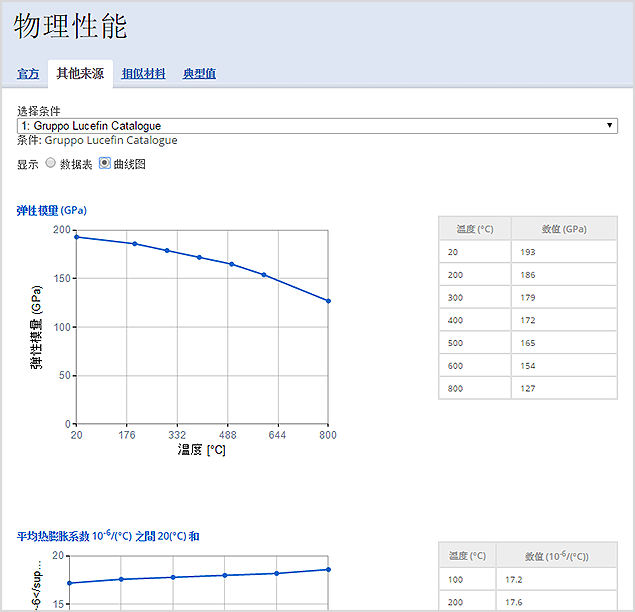The height and width of the screenshot is (612, 635).
Task: Click the 物理性能 page title
Action: 71,27
